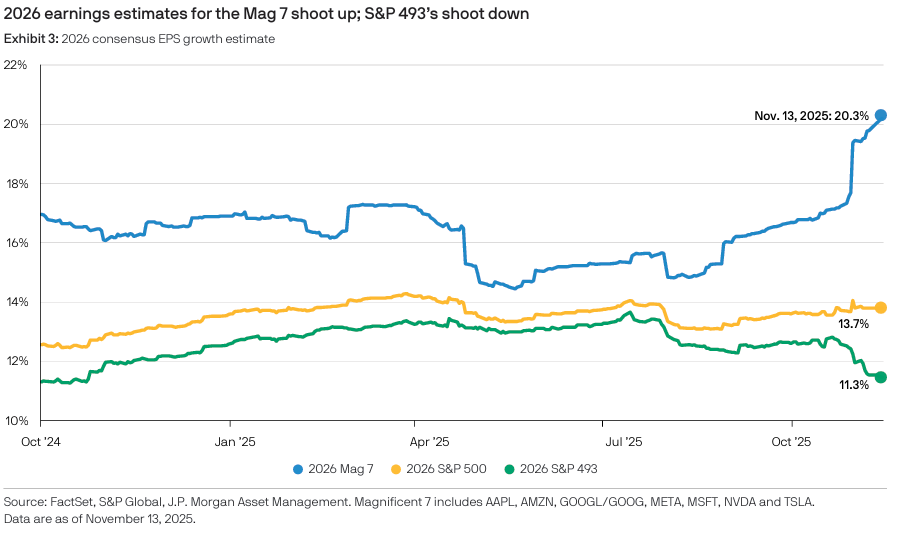Click the green S&P 493 legend dot
The height and width of the screenshot is (534, 898).
pyautogui.click(x=509, y=468)
